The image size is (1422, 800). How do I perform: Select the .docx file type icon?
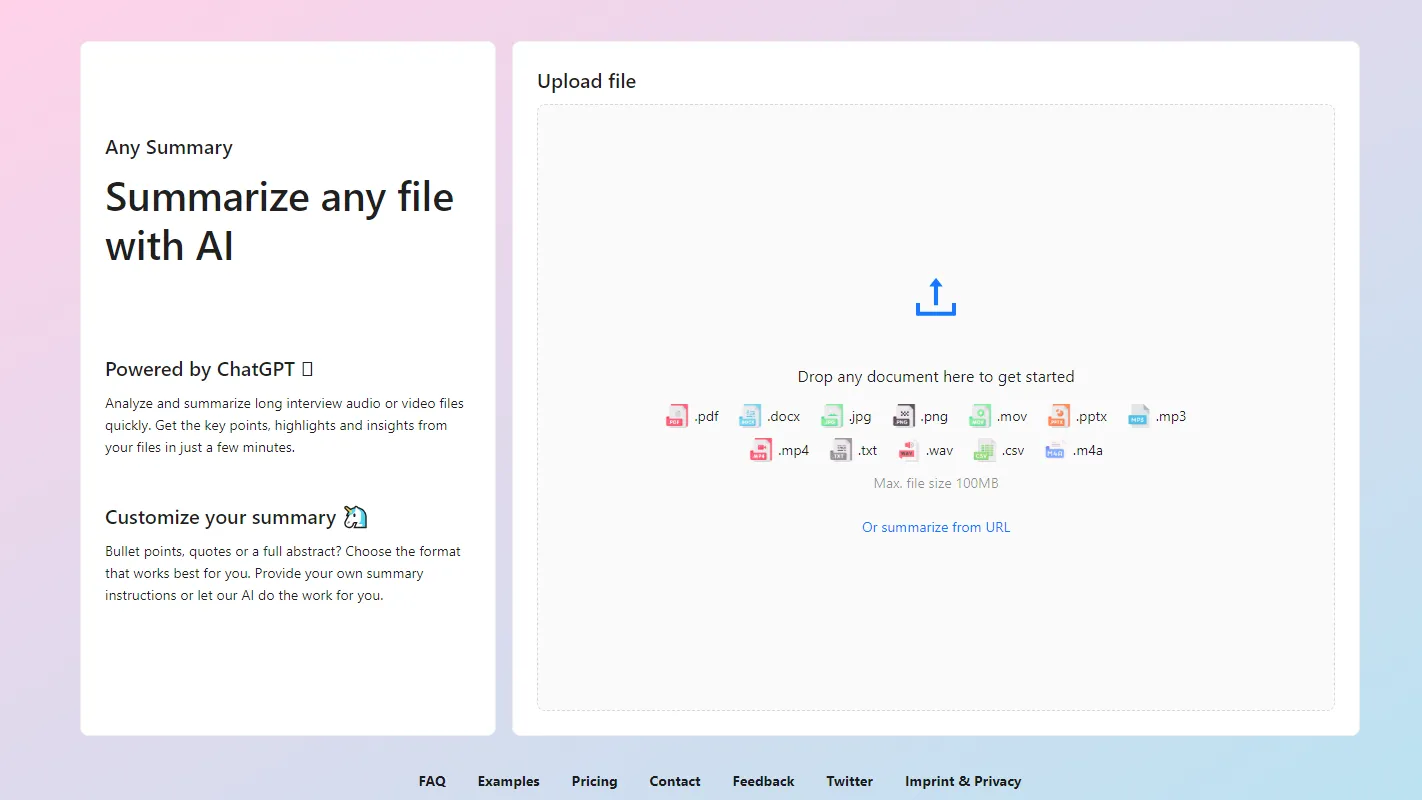pos(749,415)
